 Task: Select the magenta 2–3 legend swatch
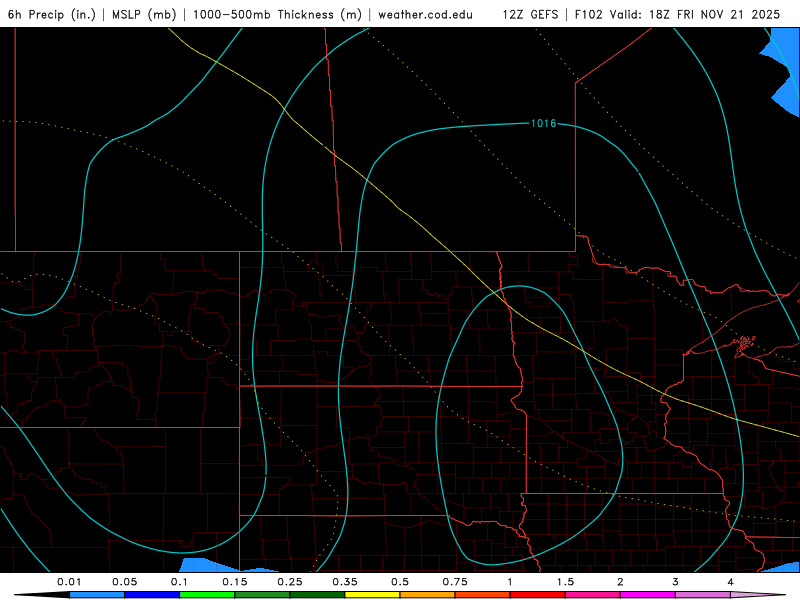point(648,595)
